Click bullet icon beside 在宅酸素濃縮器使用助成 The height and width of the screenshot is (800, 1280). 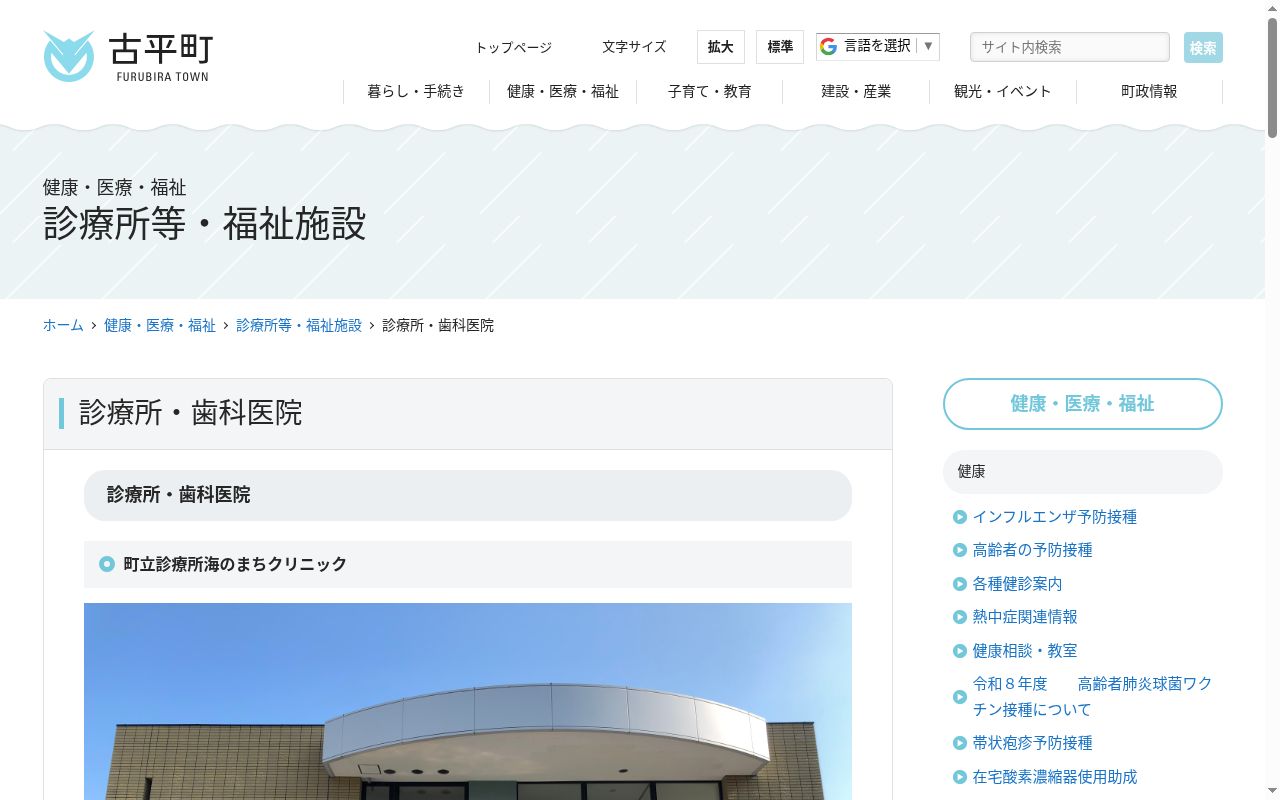960,777
